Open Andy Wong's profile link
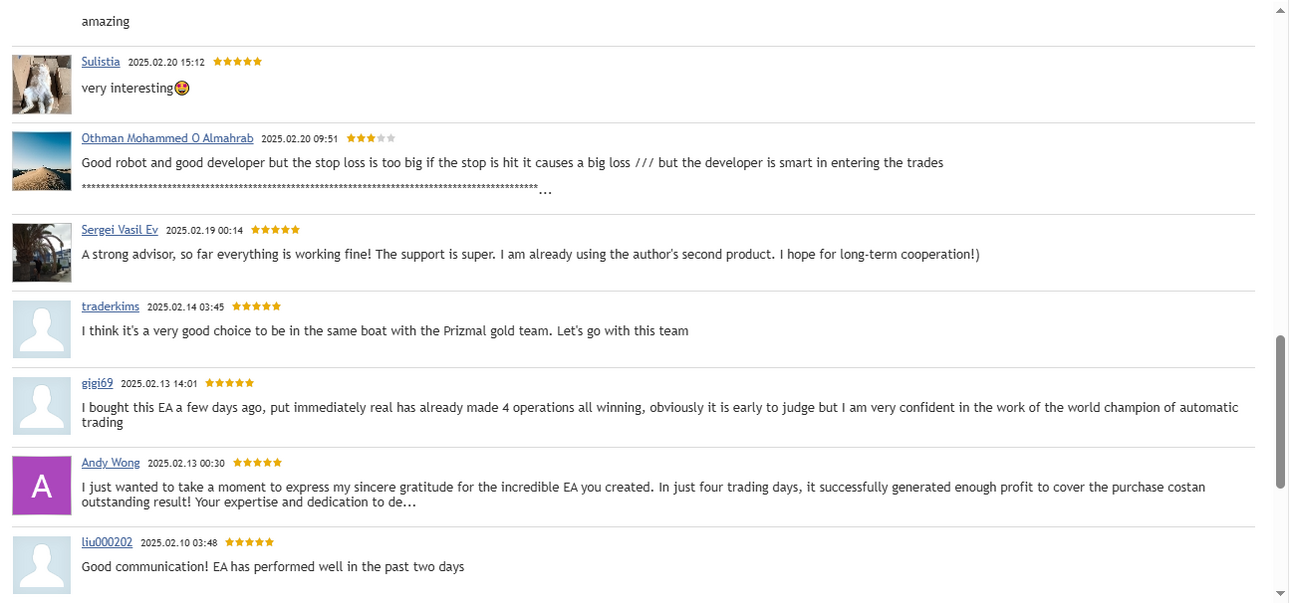Viewport: 1290px width, 603px height. point(111,463)
